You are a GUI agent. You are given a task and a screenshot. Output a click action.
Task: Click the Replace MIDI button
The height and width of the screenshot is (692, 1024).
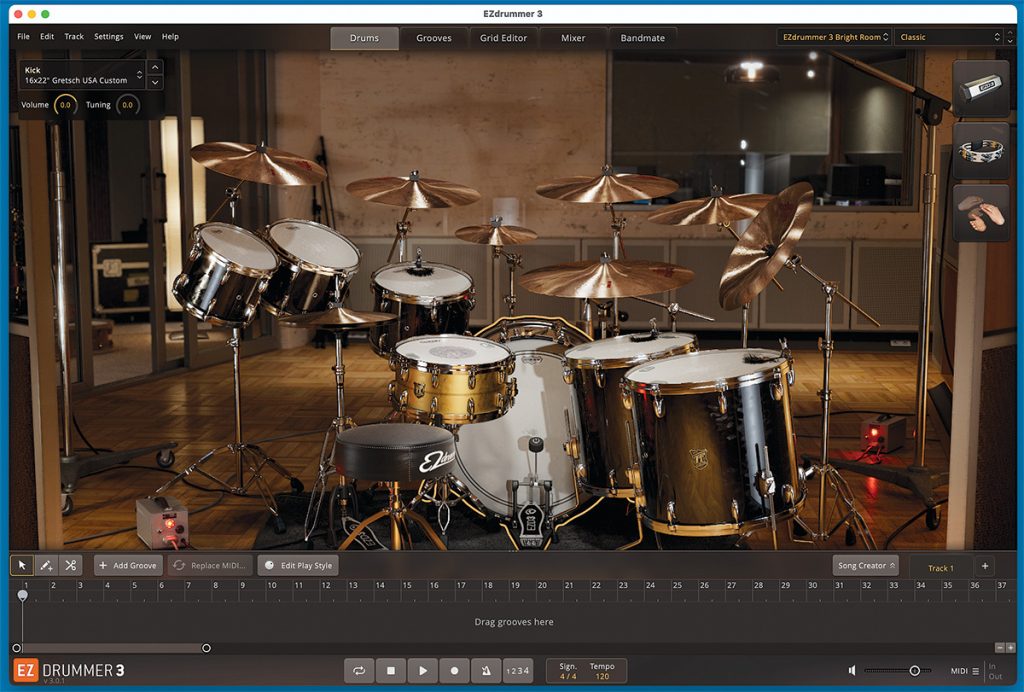pos(210,565)
